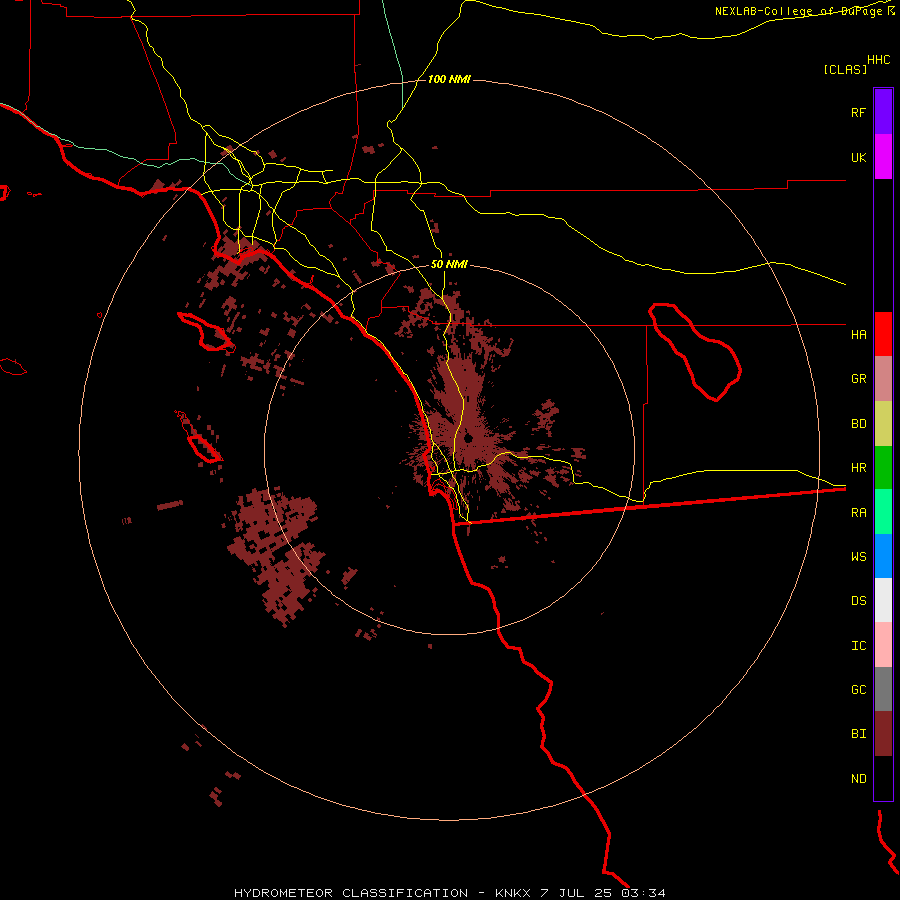Click the GC legend label

point(858,690)
